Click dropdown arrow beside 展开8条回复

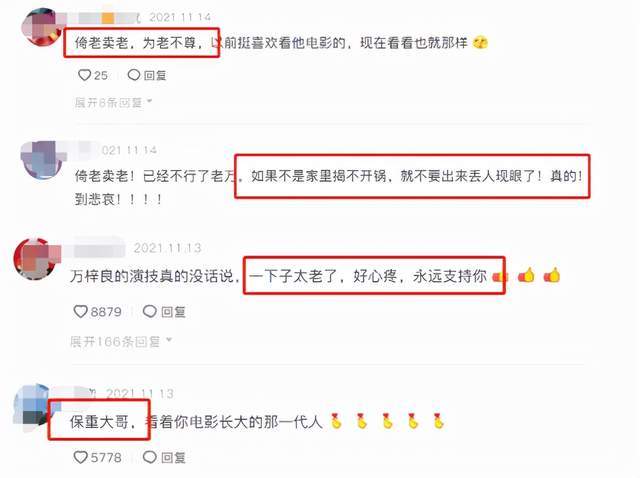point(149,101)
